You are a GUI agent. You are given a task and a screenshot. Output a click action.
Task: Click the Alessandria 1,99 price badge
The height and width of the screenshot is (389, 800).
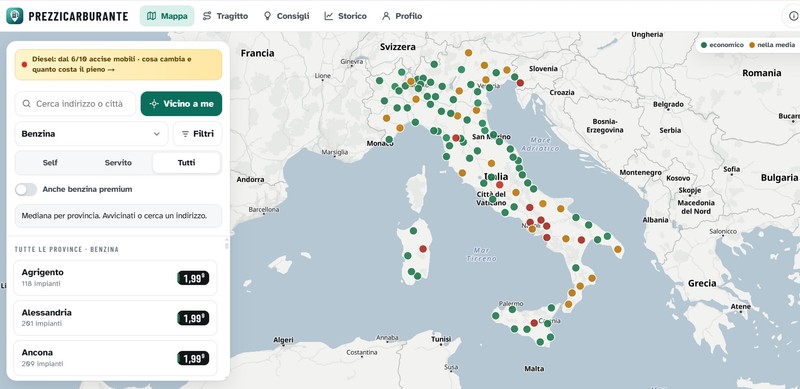tap(193, 318)
